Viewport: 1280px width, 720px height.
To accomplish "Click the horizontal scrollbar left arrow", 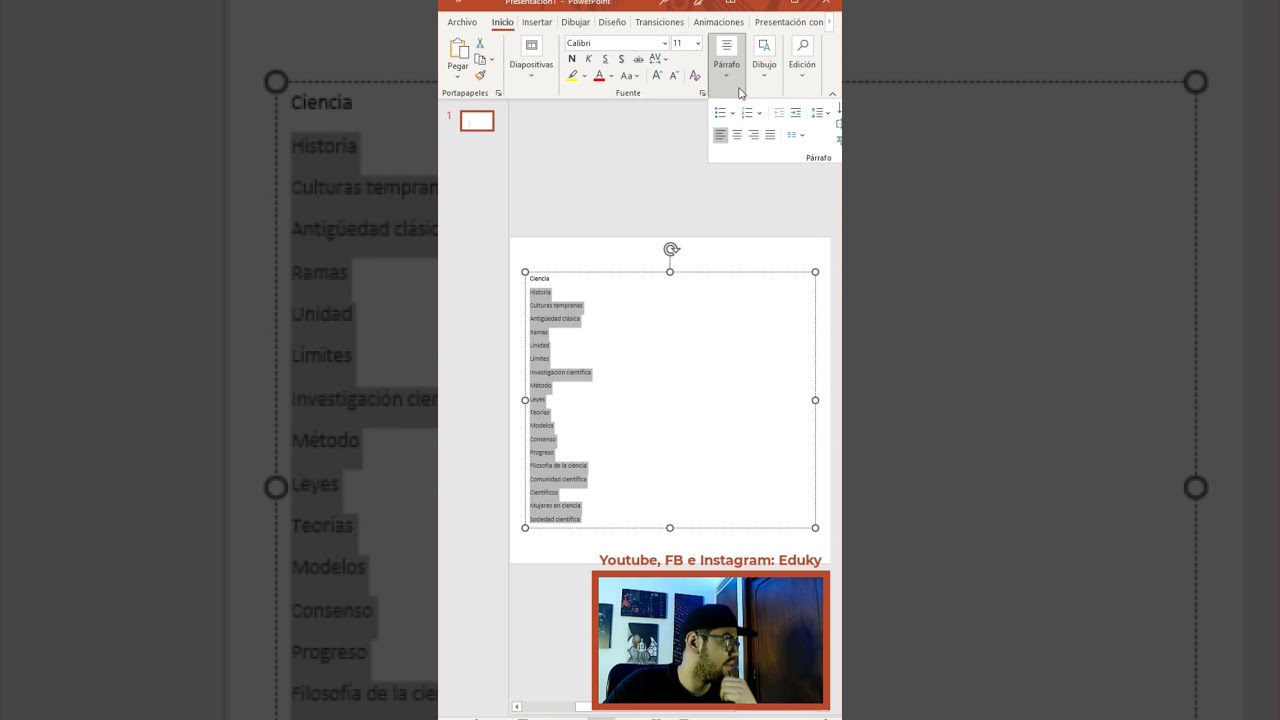I will click(x=517, y=707).
